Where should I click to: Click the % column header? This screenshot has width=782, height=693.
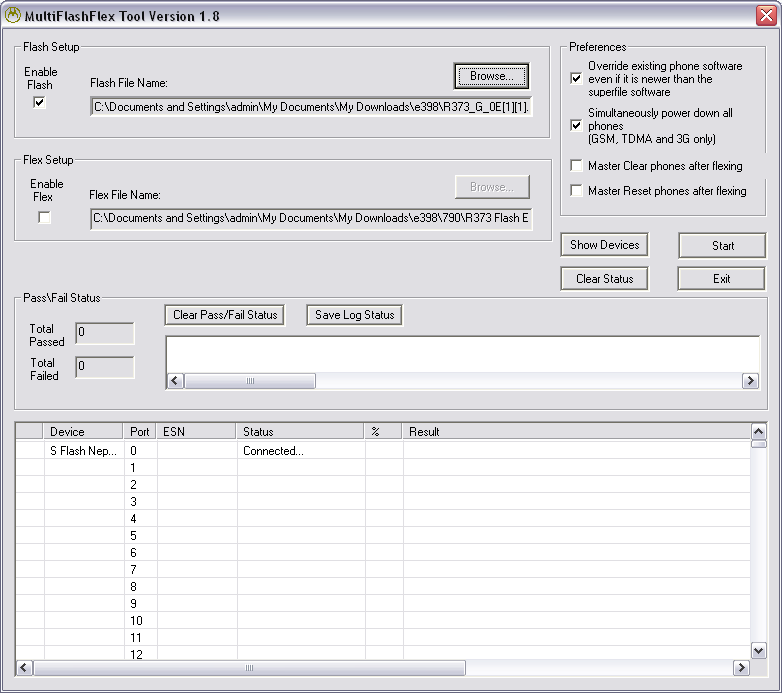[383, 432]
